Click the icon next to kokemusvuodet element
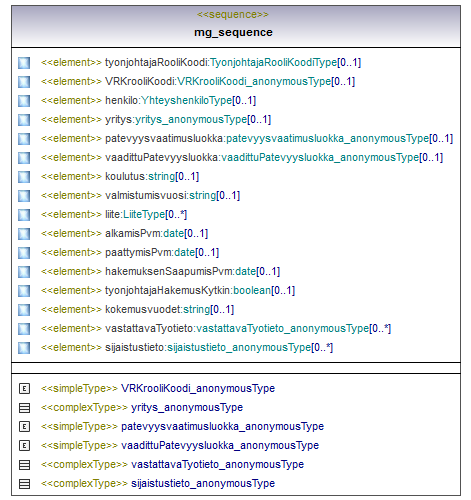Viewport: 471px width, 500px height. [24, 310]
